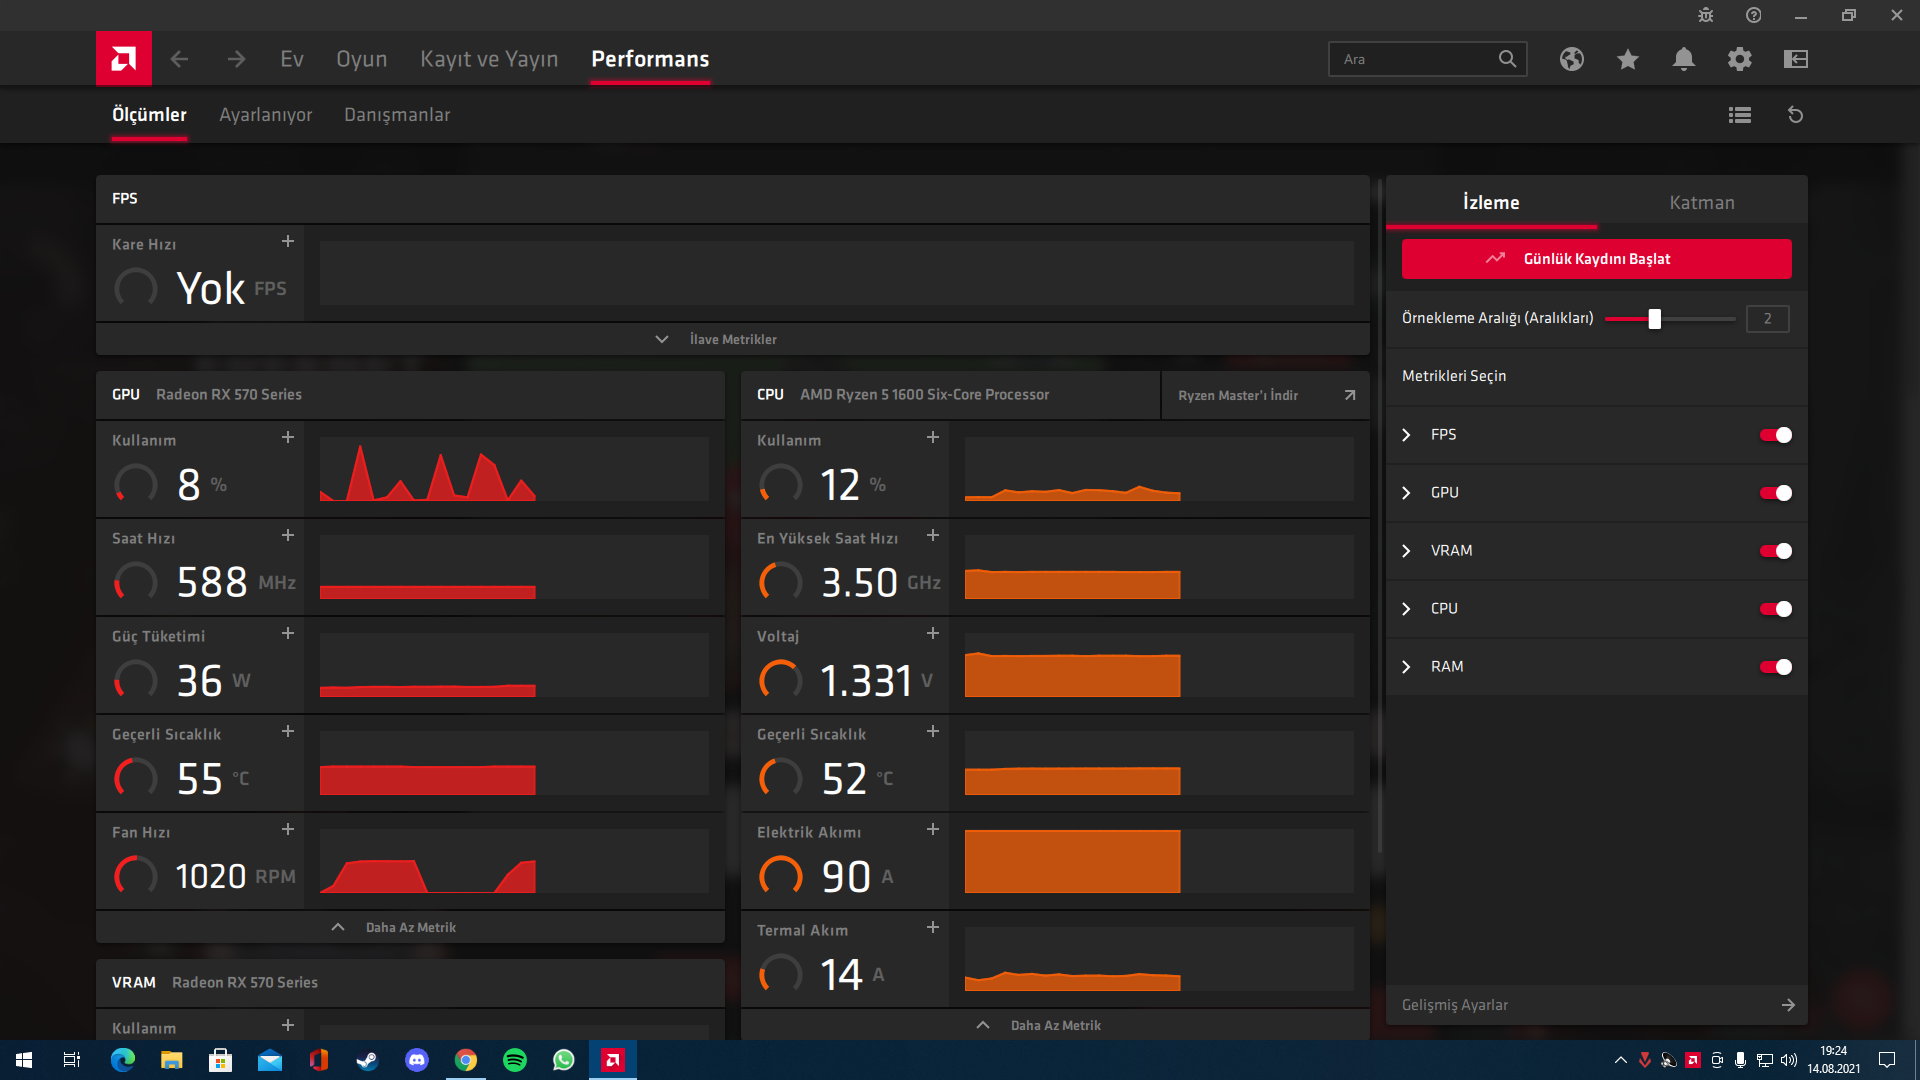
Task: Adjust Örnekleme Aralığı slider handle
Action: pos(1655,319)
